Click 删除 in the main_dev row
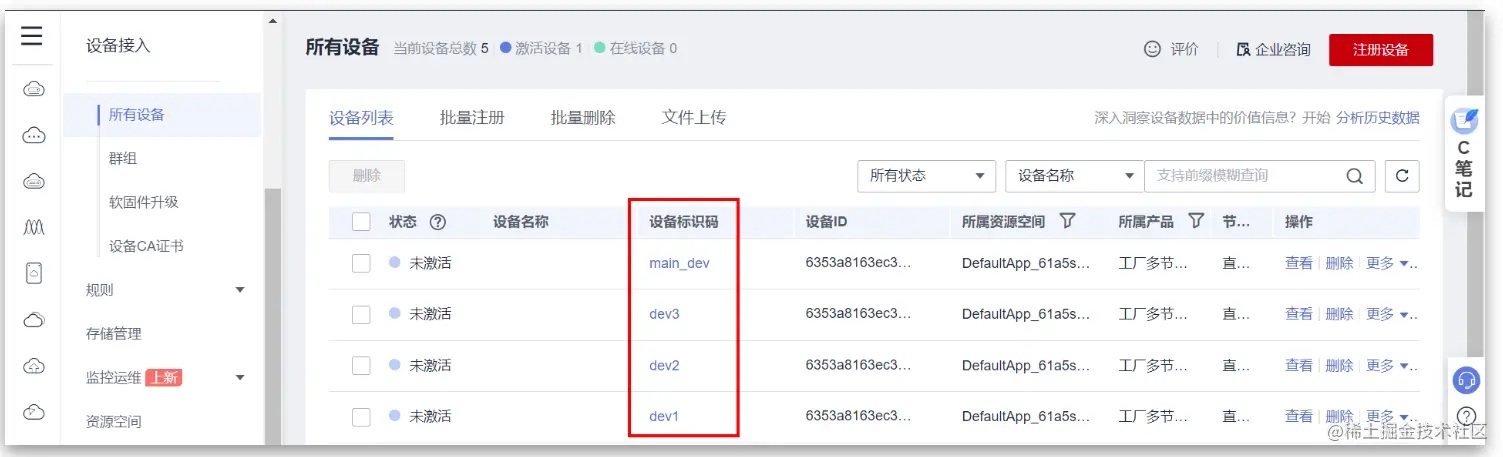Image resolution: width=1503 pixels, height=457 pixels. (1339, 263)
